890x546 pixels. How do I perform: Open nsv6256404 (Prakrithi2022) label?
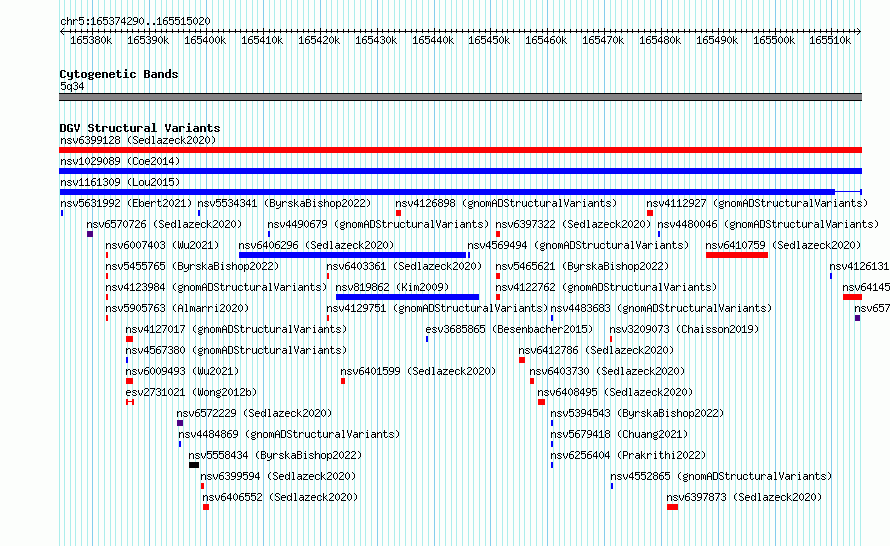(x=628, y=455)
